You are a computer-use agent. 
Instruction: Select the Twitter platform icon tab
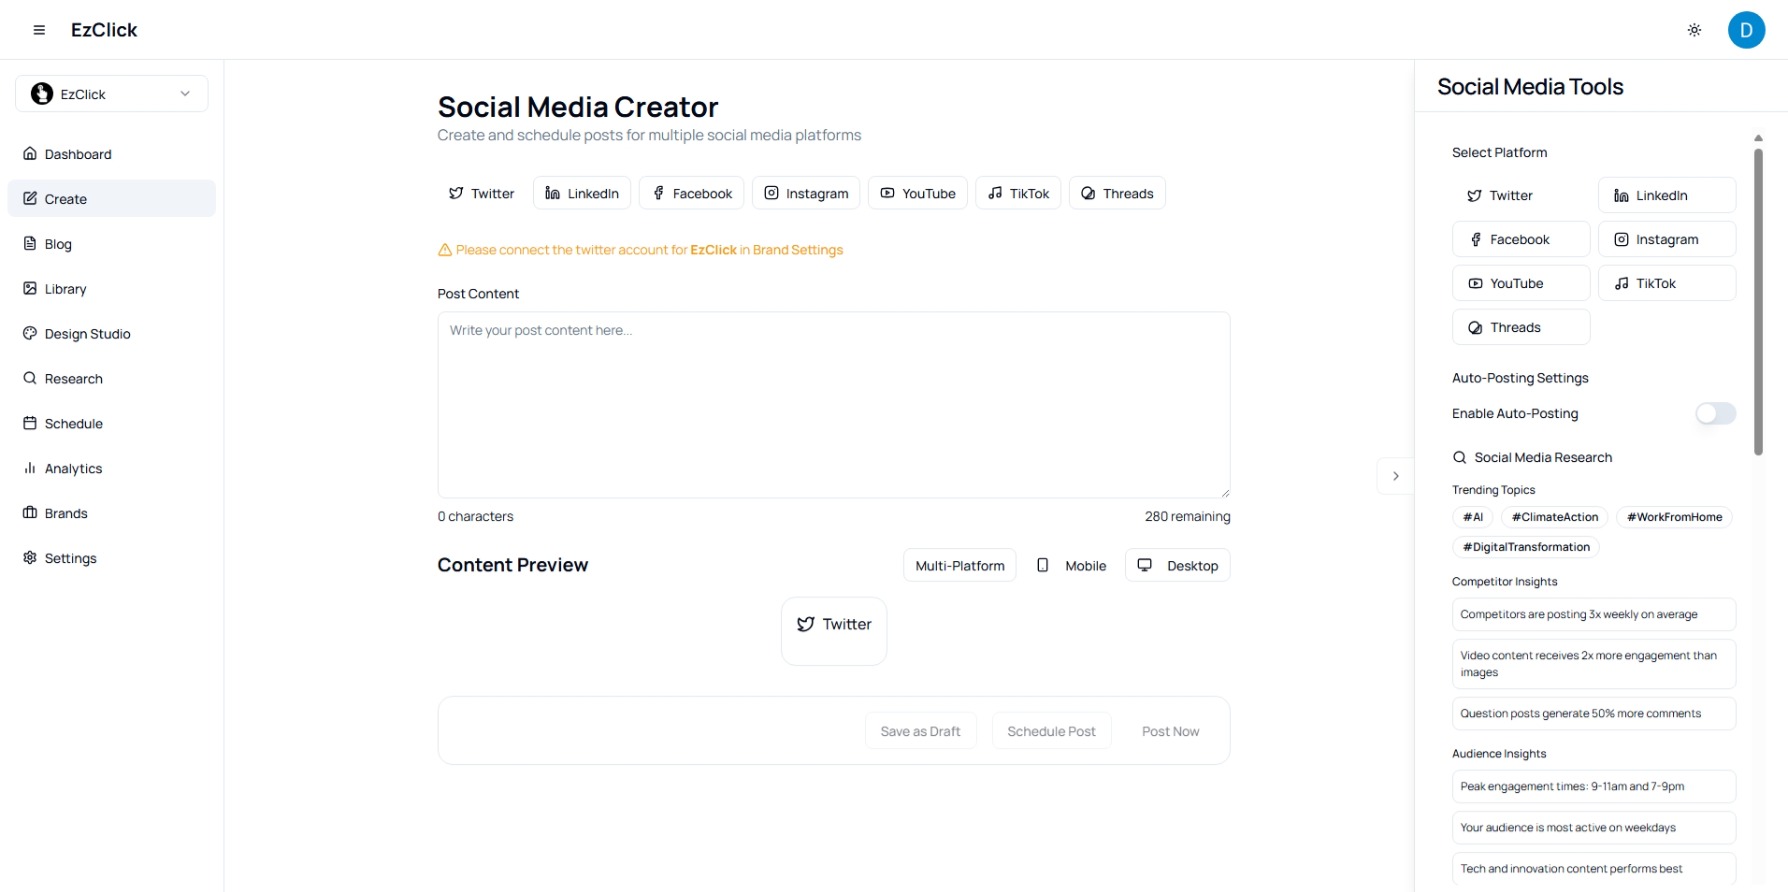(x=456, y=193)
